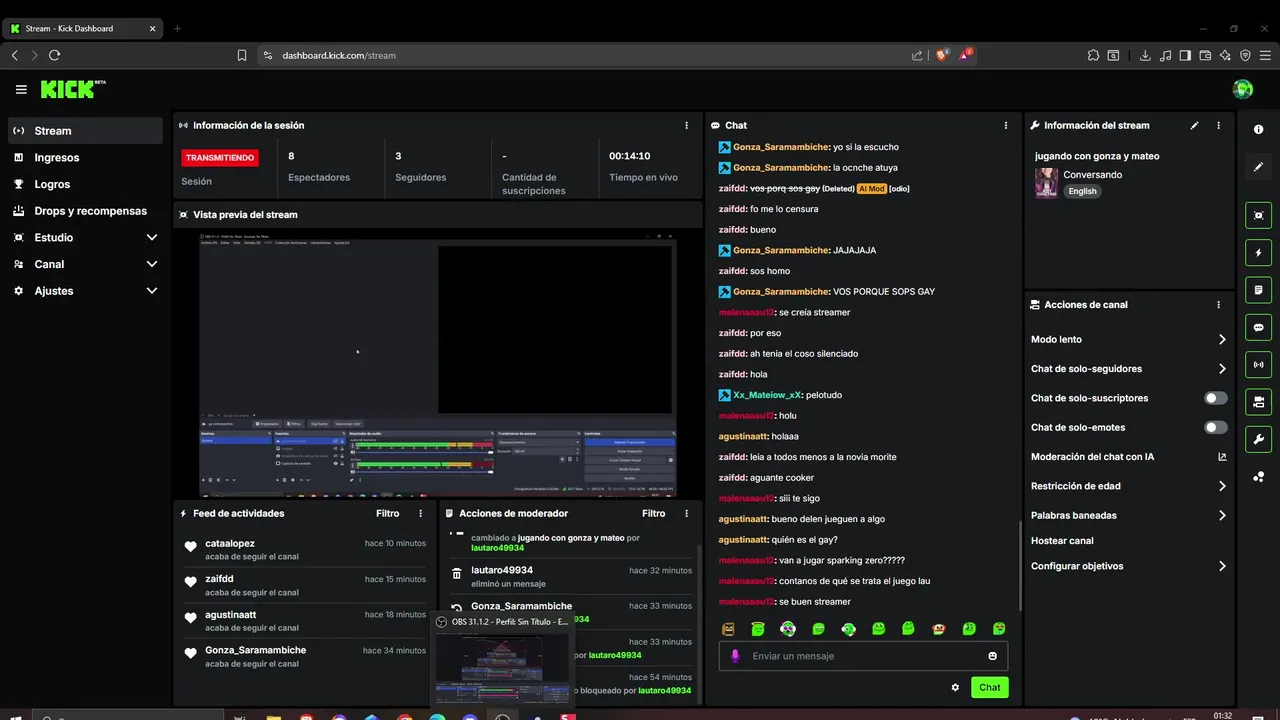This screenshot has width=1280, height=720.
Task: Click the Enviar un mensaje chat field
Action: click(863, 656)
